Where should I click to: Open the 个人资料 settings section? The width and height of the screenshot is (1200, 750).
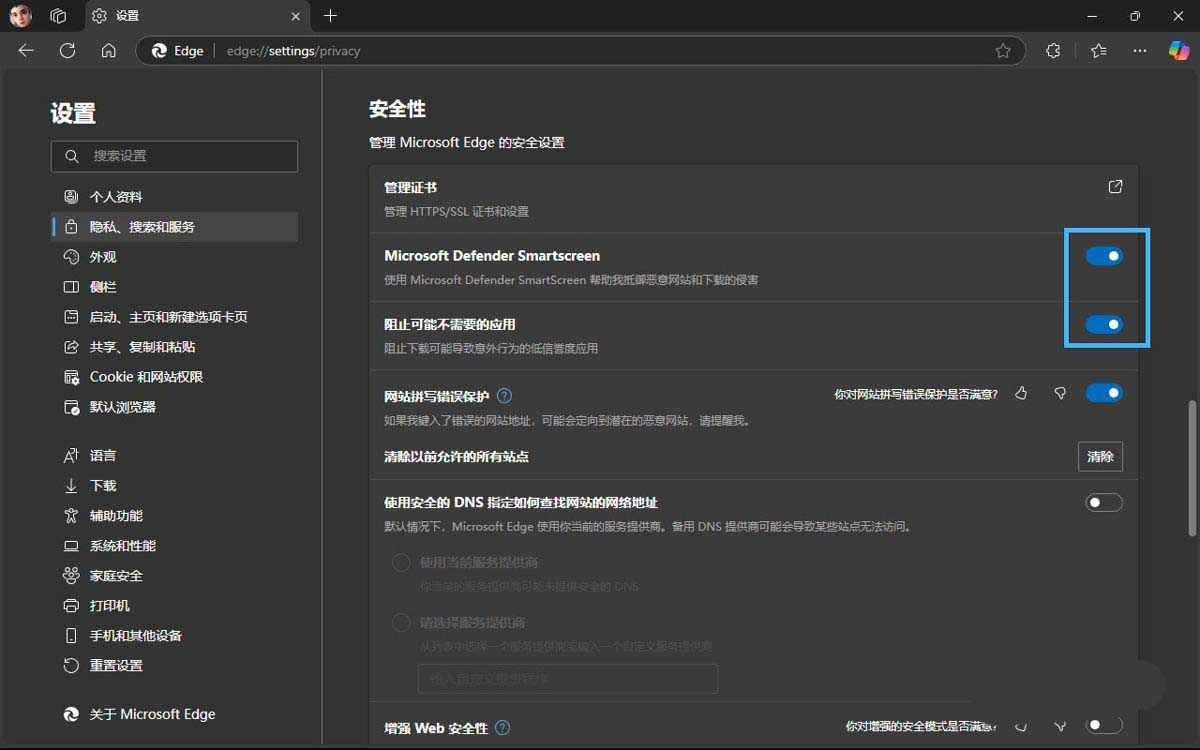[174, 197]
